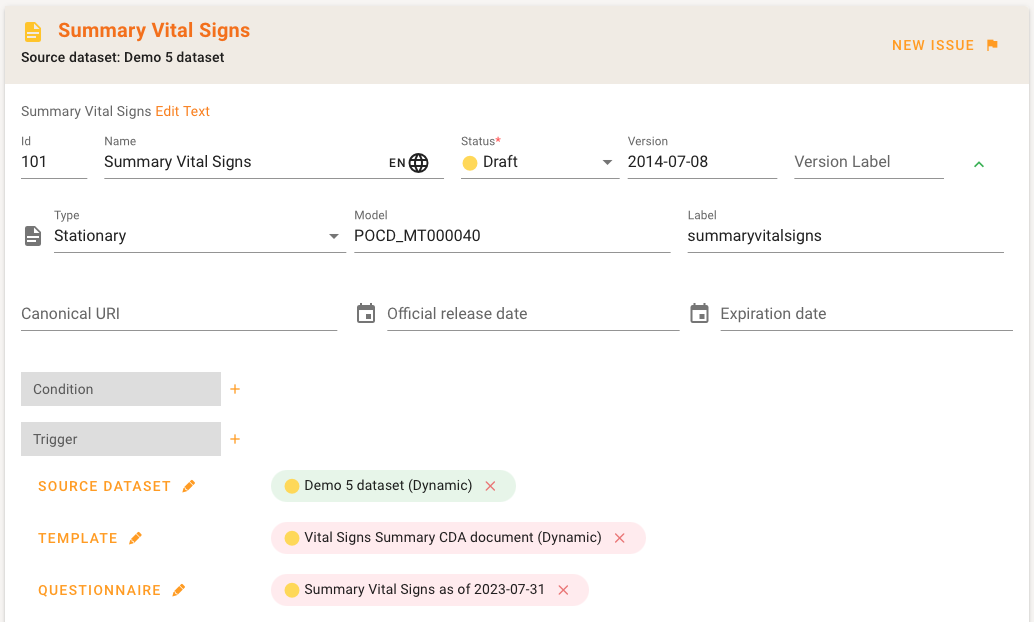
Task: Click the pencil icon next to QUESTIONNAIRE
Action: coord(179,591)
